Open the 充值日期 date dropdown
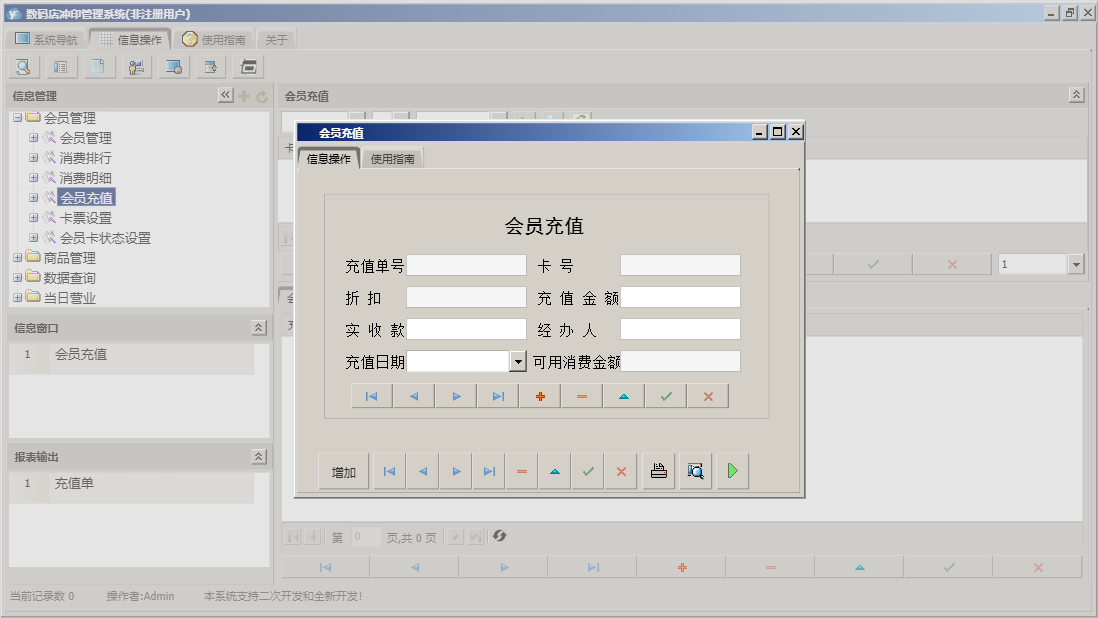Screen dimensions: 1098x618 point(517,362)
